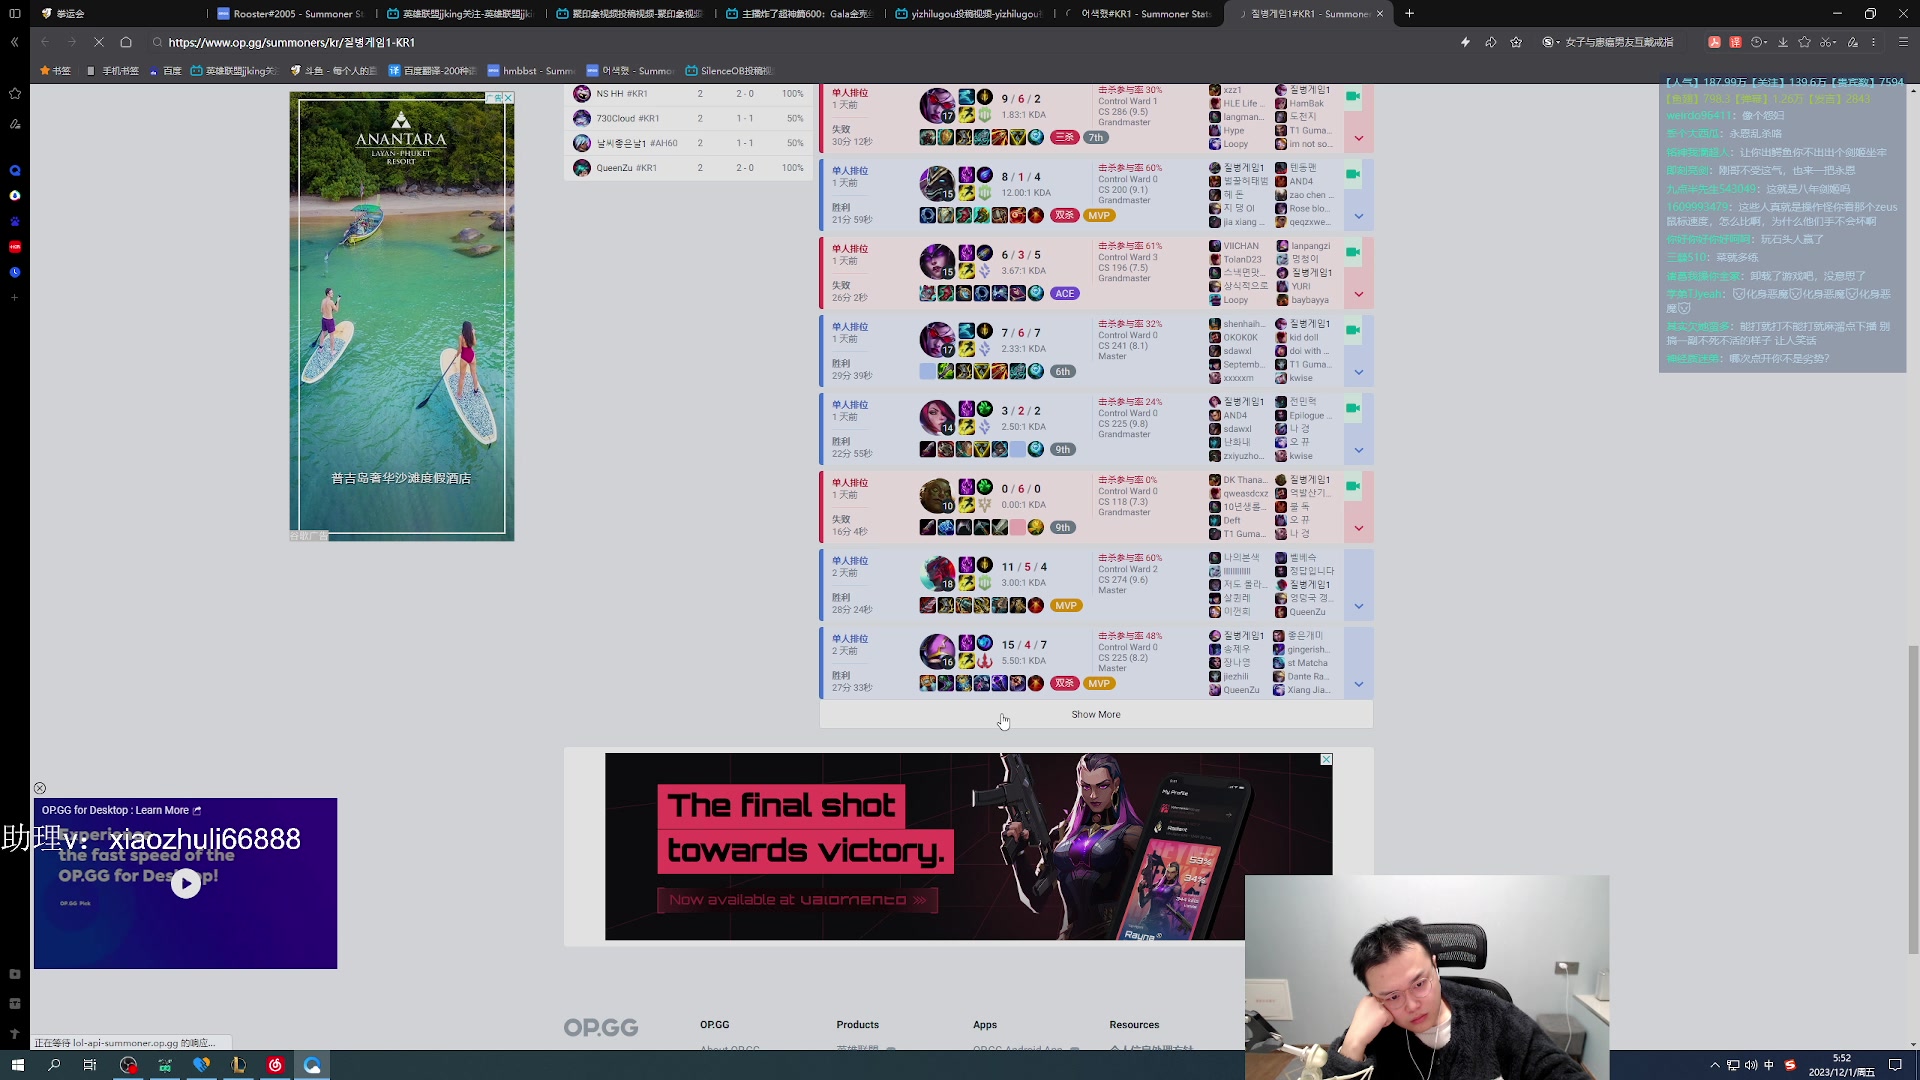Expand details of the 0/6/0 loss match

pos(1358,528)
